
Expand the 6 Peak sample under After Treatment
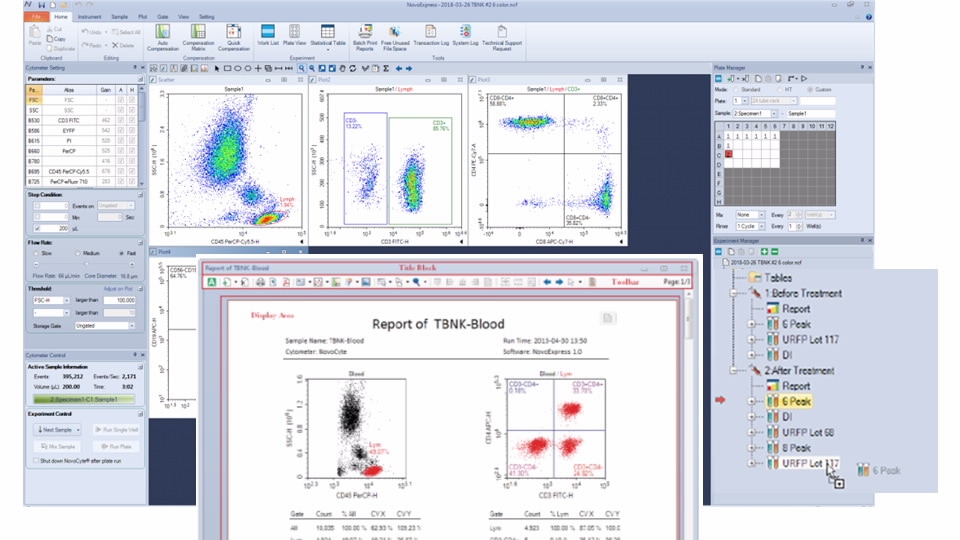coord(751,401)
